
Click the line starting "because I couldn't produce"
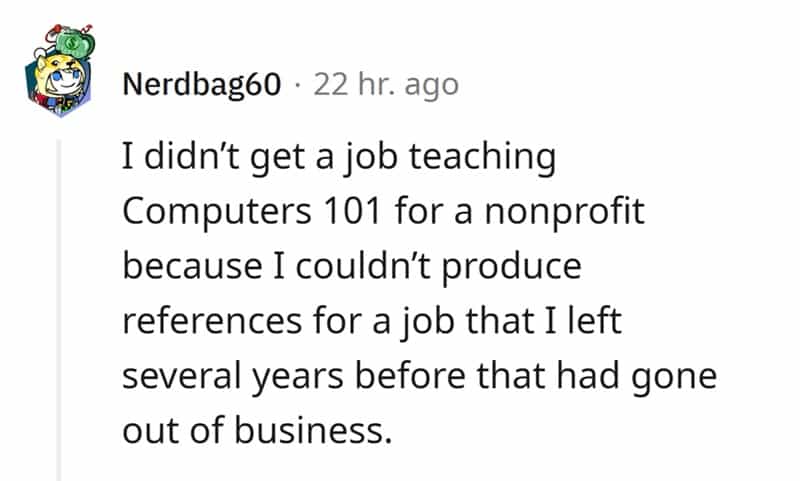pyautogui.click(x=351, y=268)
